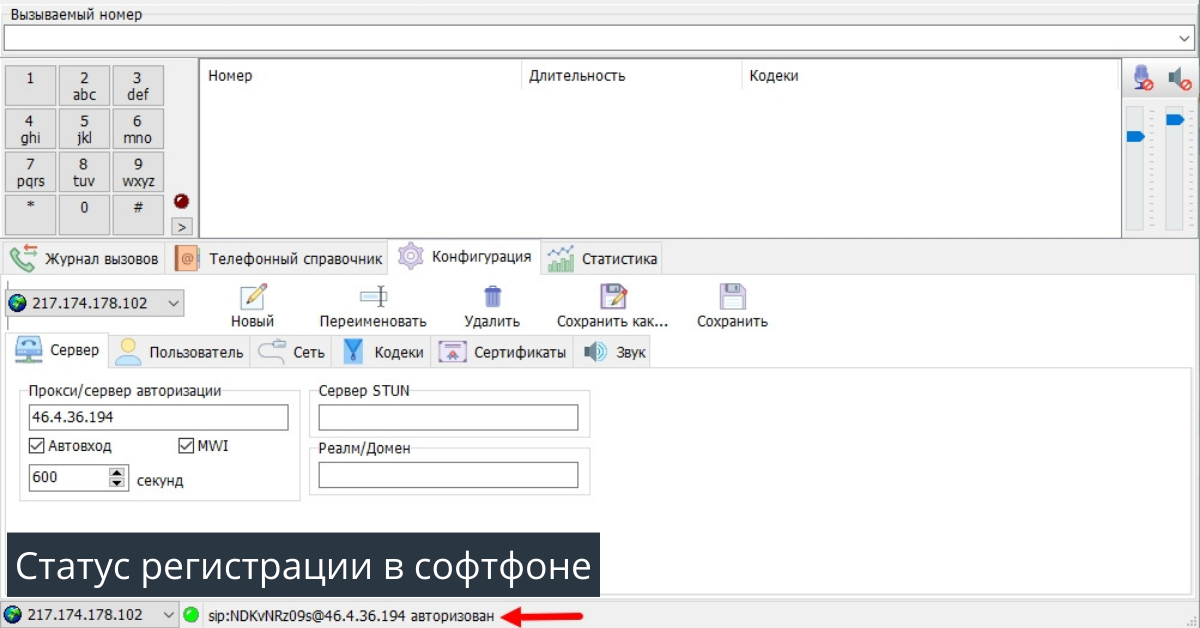Click inside the Прокси/сервер авторизации field
Image resolution: width=1200 pixels, height=628 pixels.
point(157,417)
